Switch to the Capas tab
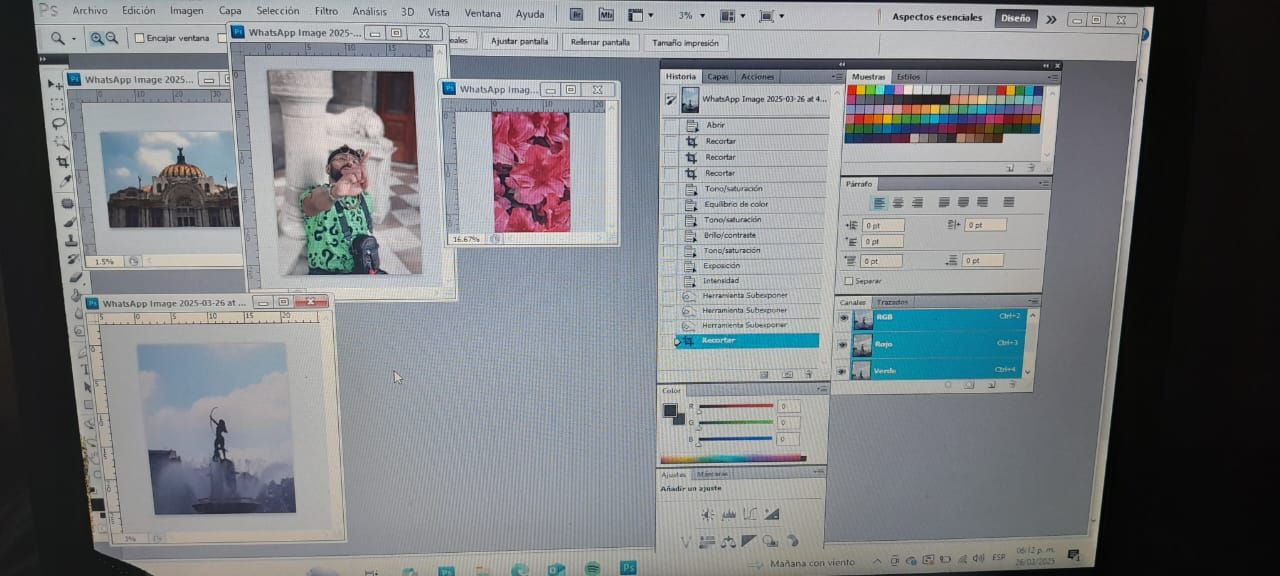The width and height of the screenshot is (1280, 576). (718, 77)
